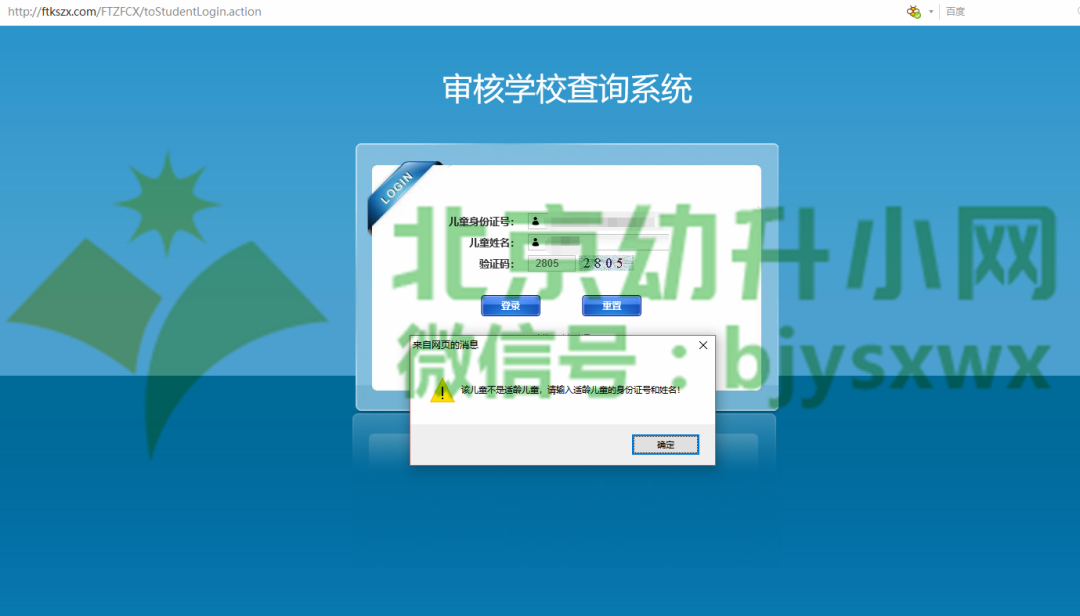The width and height of the screenshot is (1080, 616).
Task: Focus the 儿童身份证号 input field
Action: click(x=600, y=221)
